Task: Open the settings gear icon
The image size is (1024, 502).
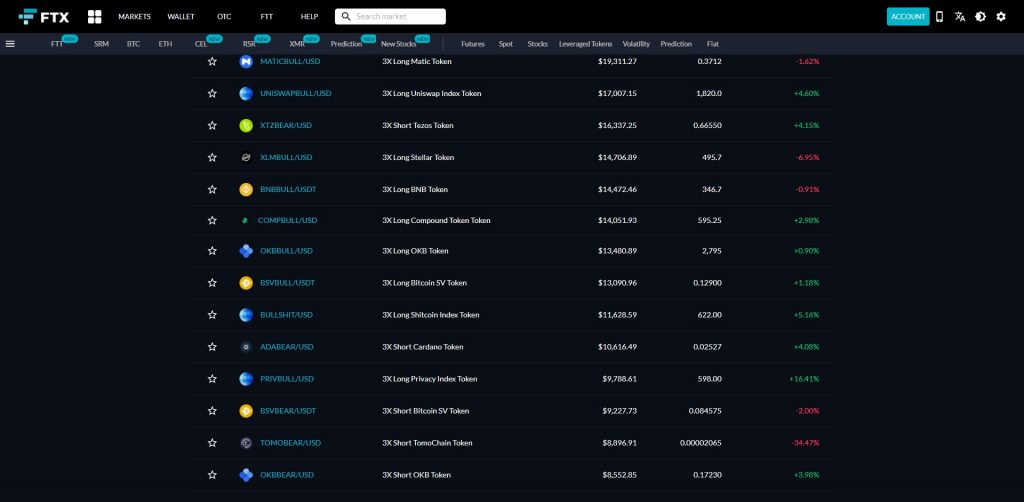Action: (1000, 17)
